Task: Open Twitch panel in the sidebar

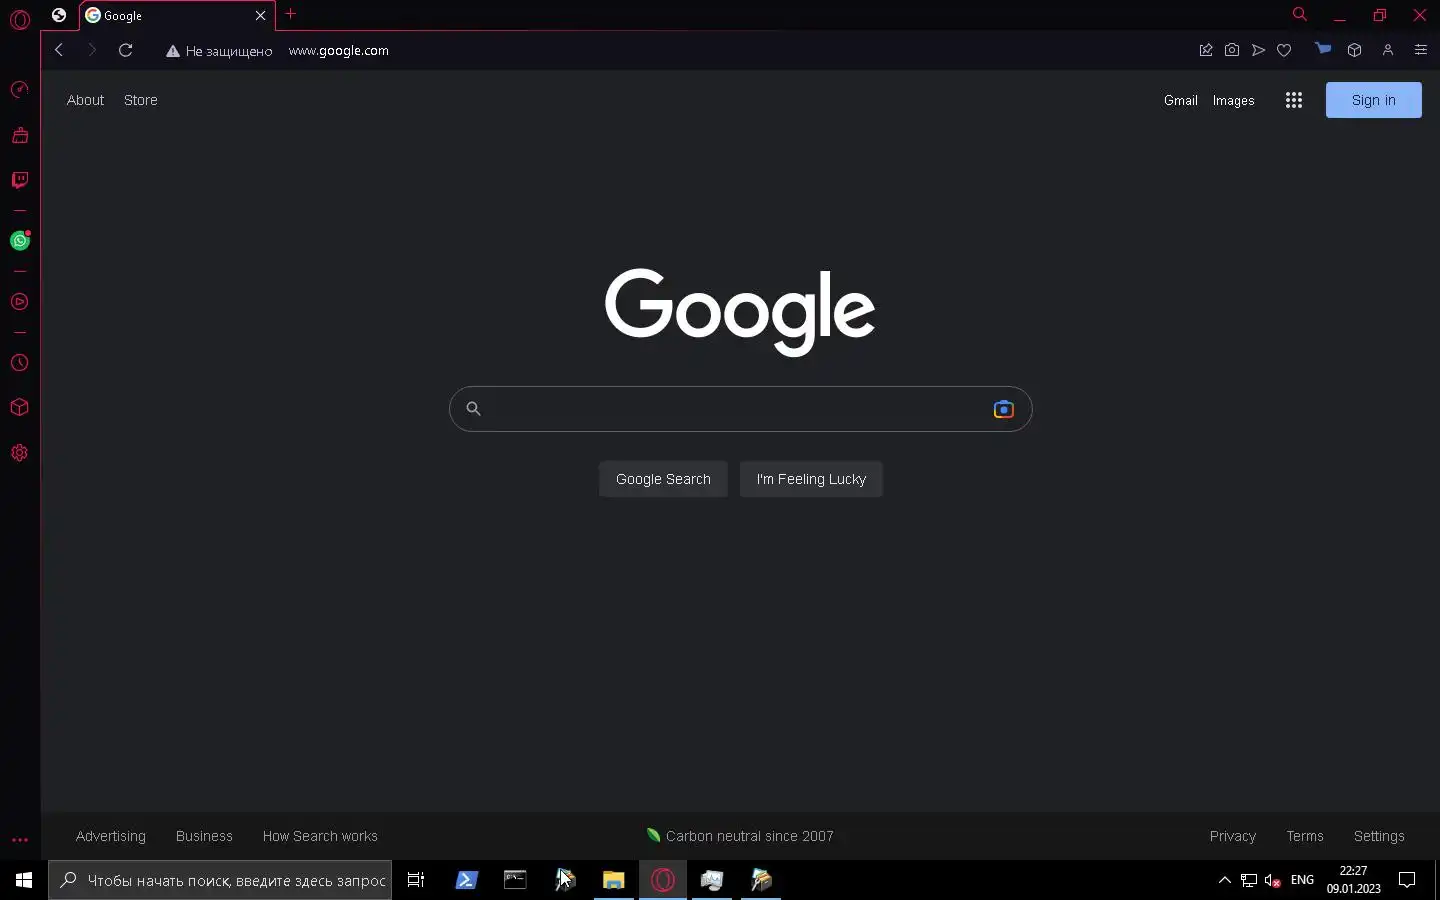Action: pos(20,180)
